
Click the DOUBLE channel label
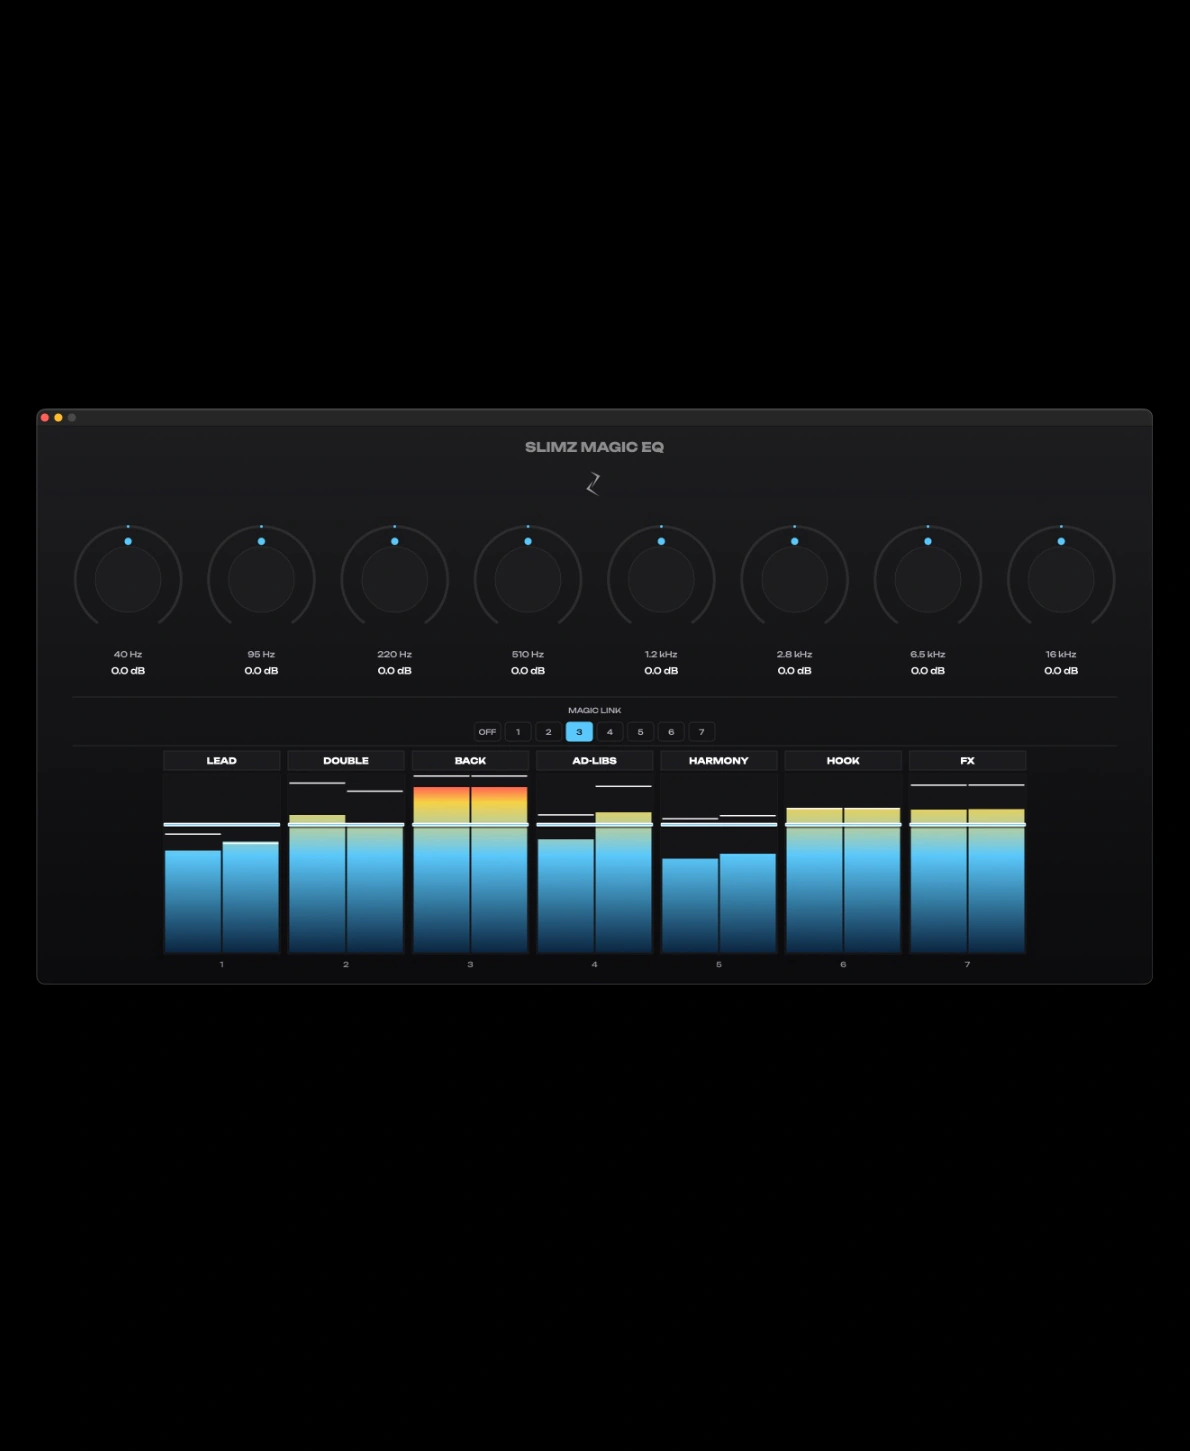(x=346, y=761)
